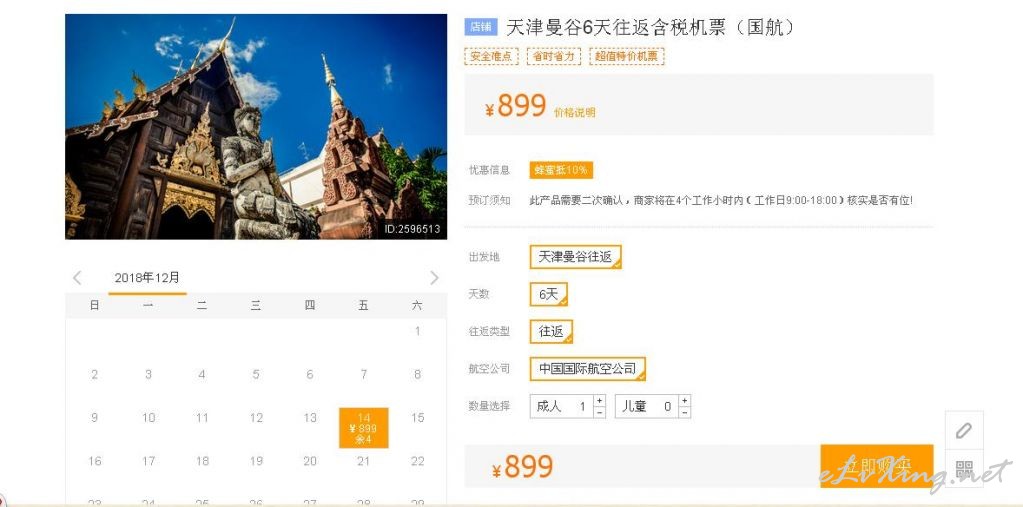Open the pencil feedback icon

click(964, 430)
